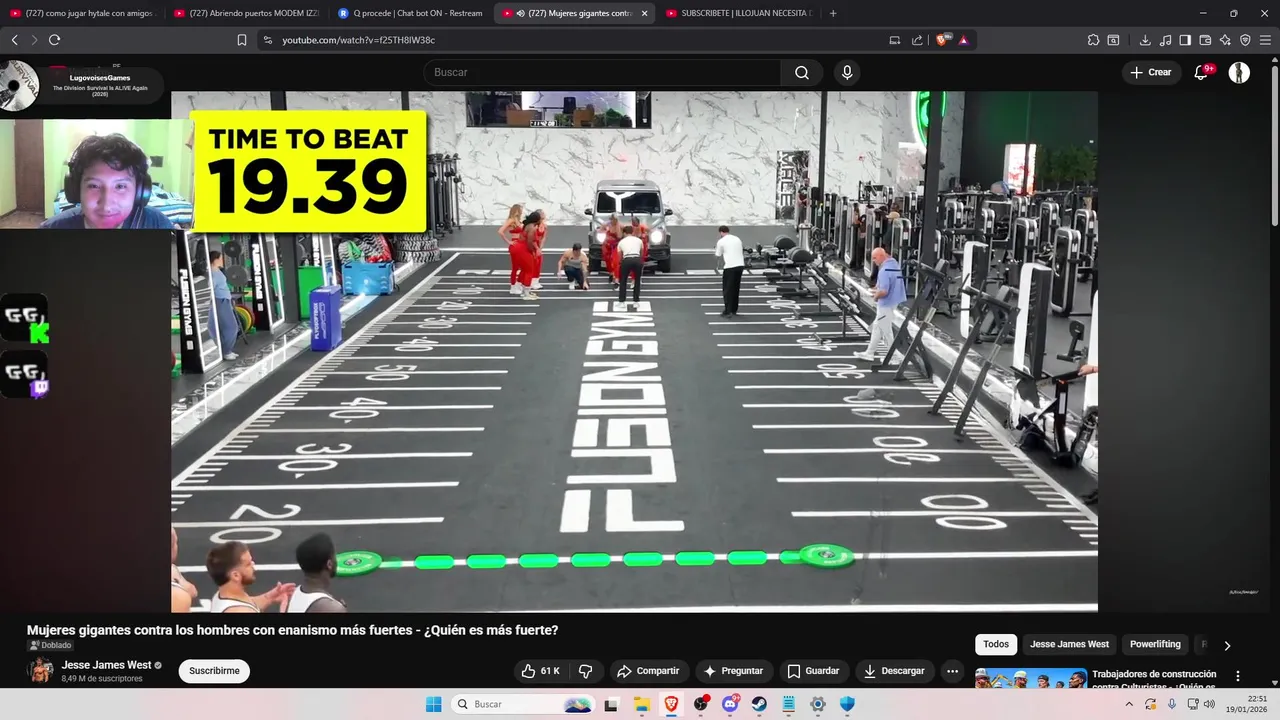Click the bookmark icon beside the address bar
The height and width of the screenshot is (720, 1280).
click(x=242, y=40)
